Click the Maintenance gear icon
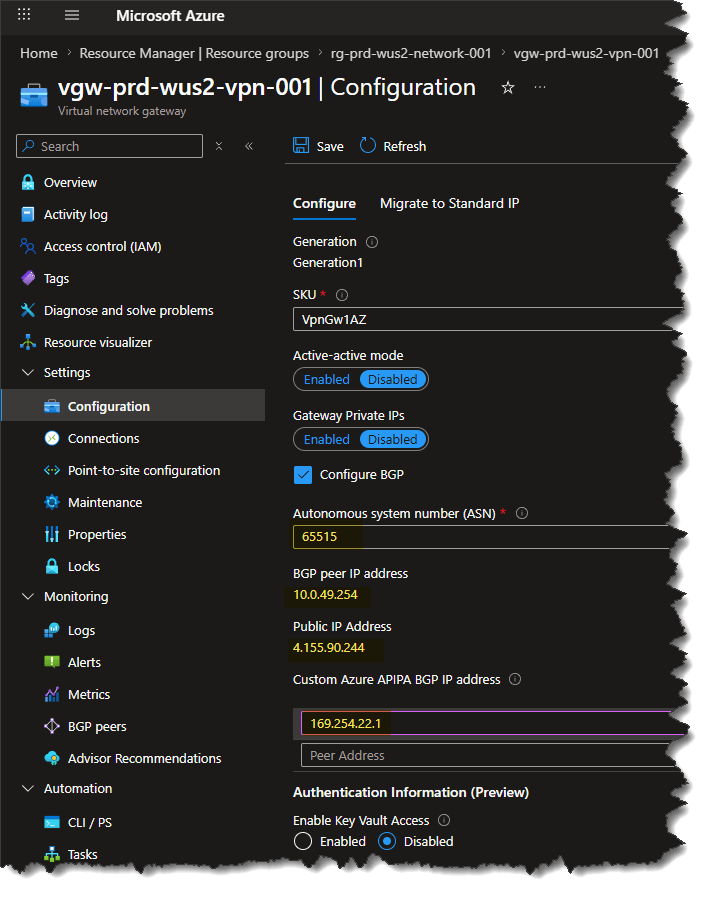The height and width of the screenshot is (899, 710). (x=52, y=502)
